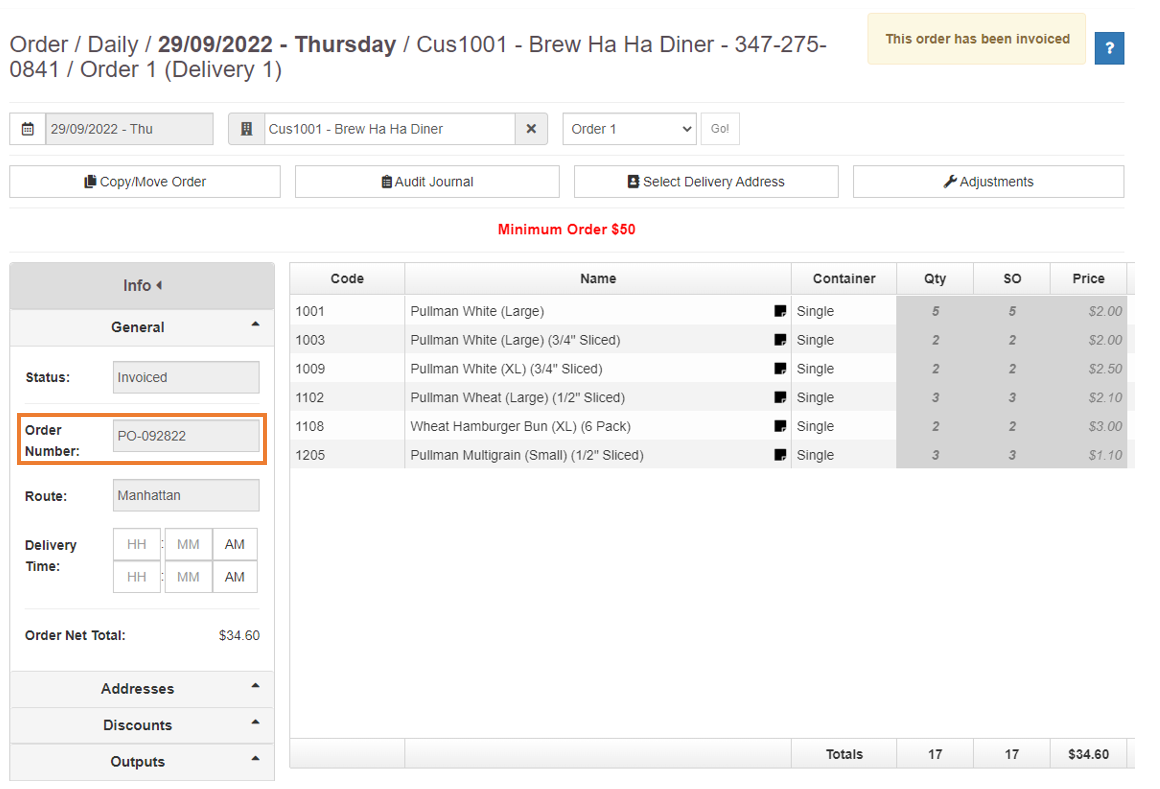Screen dimensions: 1160x789
Task: Click the first delivery time HH field
Action: click(x=137, y=544)
